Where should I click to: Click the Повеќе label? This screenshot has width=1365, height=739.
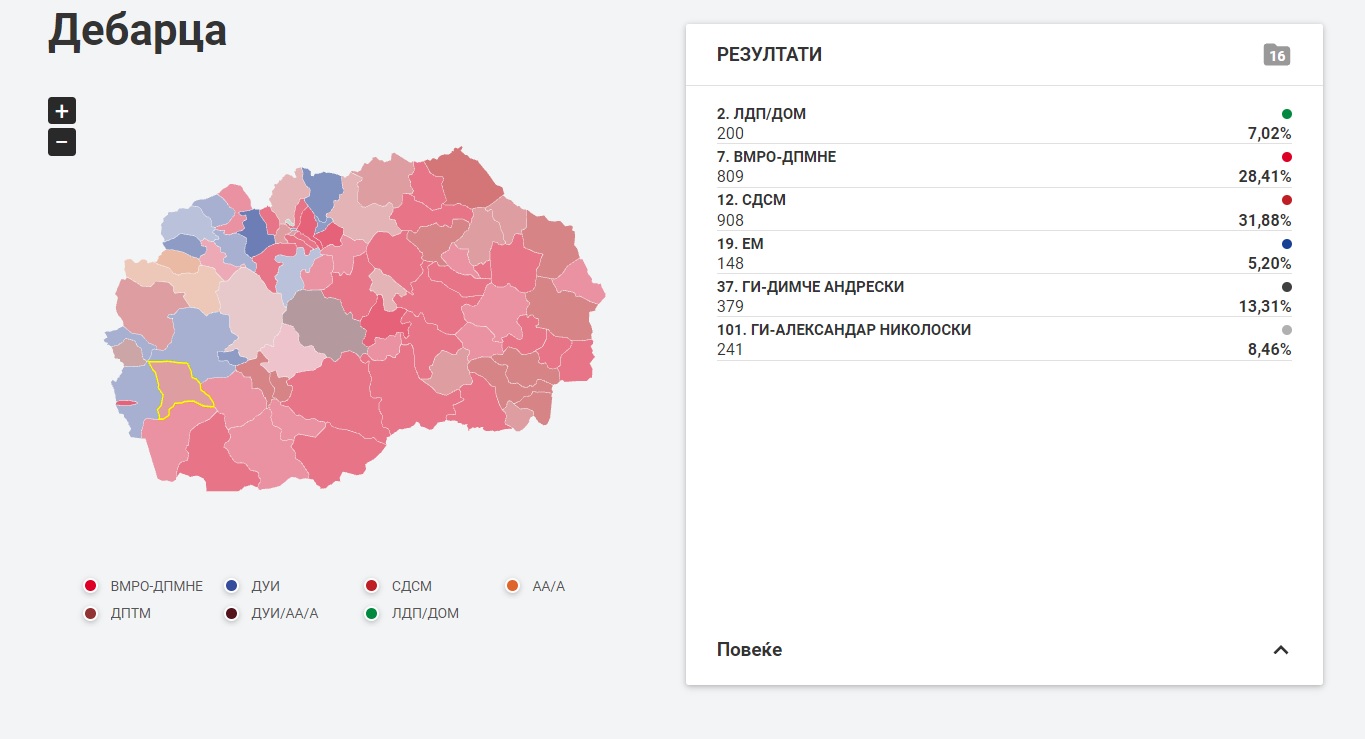pos(749,650)
